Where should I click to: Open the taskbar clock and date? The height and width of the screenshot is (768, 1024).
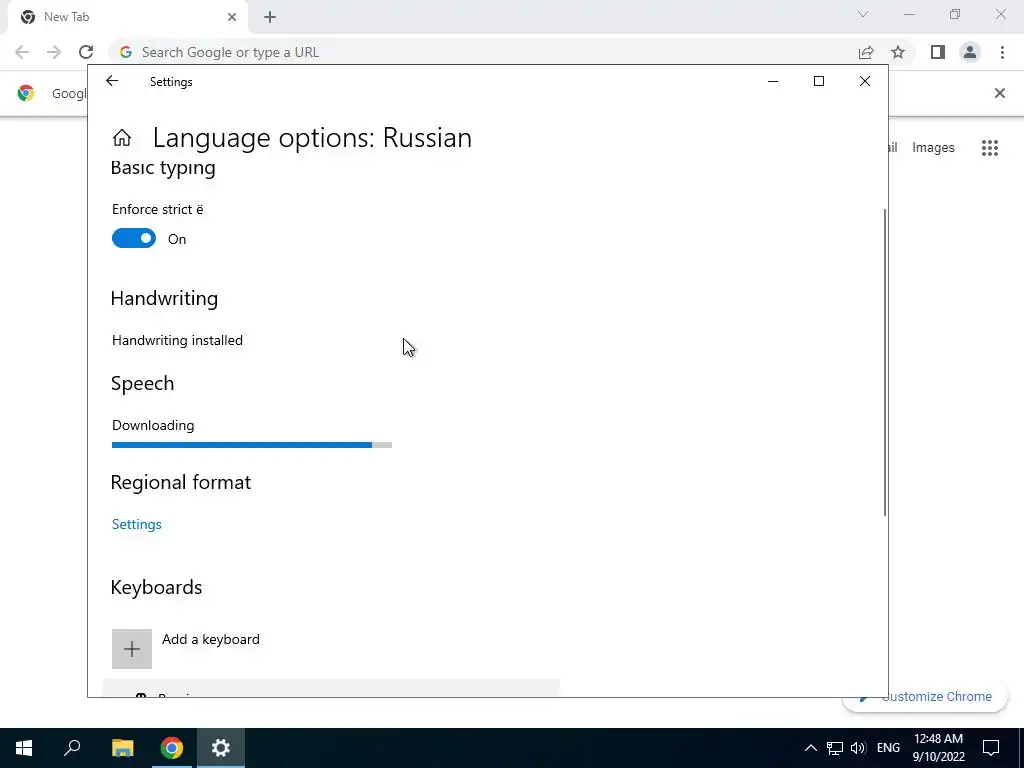tap(938, 748)
